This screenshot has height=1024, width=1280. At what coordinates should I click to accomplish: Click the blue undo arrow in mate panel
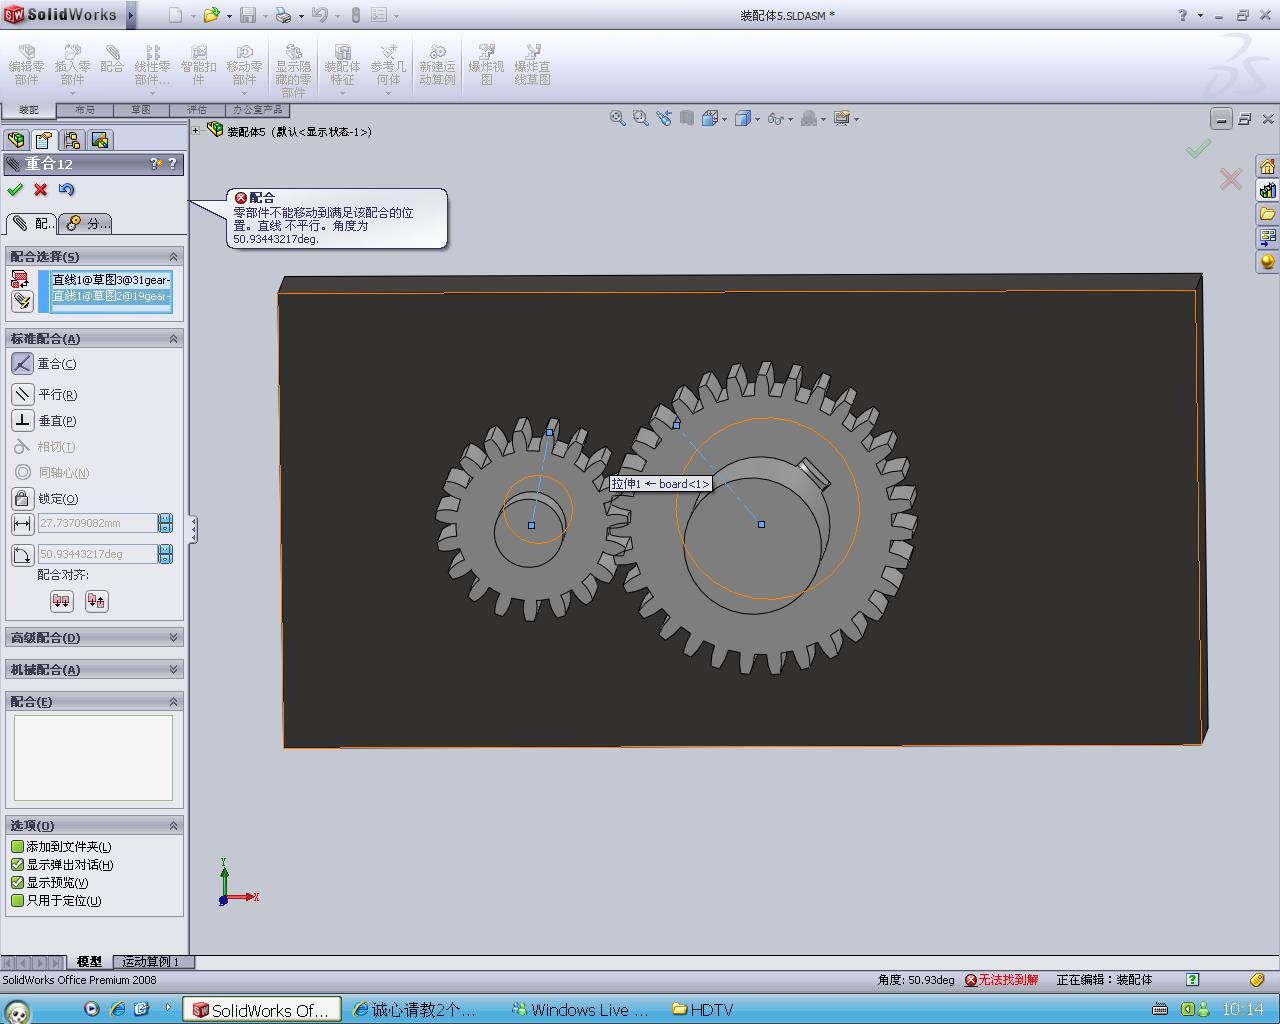click(66, 189)
